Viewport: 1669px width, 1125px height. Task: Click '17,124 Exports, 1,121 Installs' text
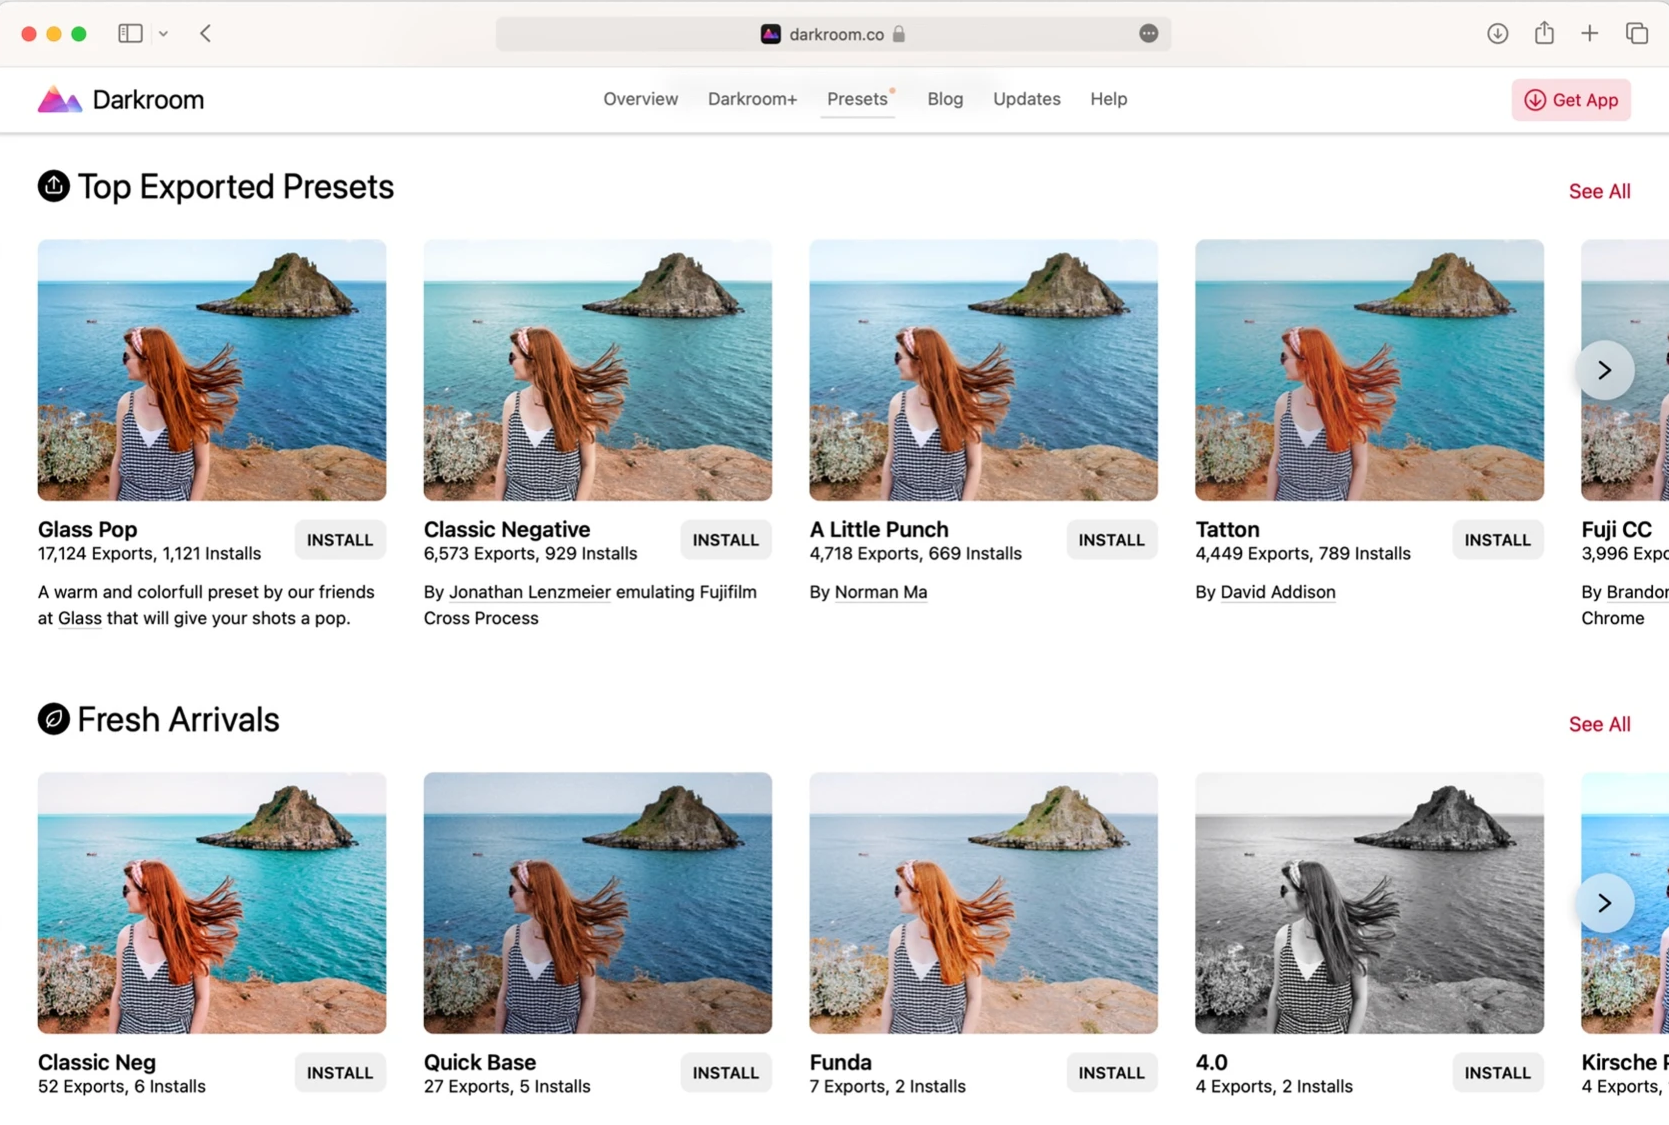(150, 553)
